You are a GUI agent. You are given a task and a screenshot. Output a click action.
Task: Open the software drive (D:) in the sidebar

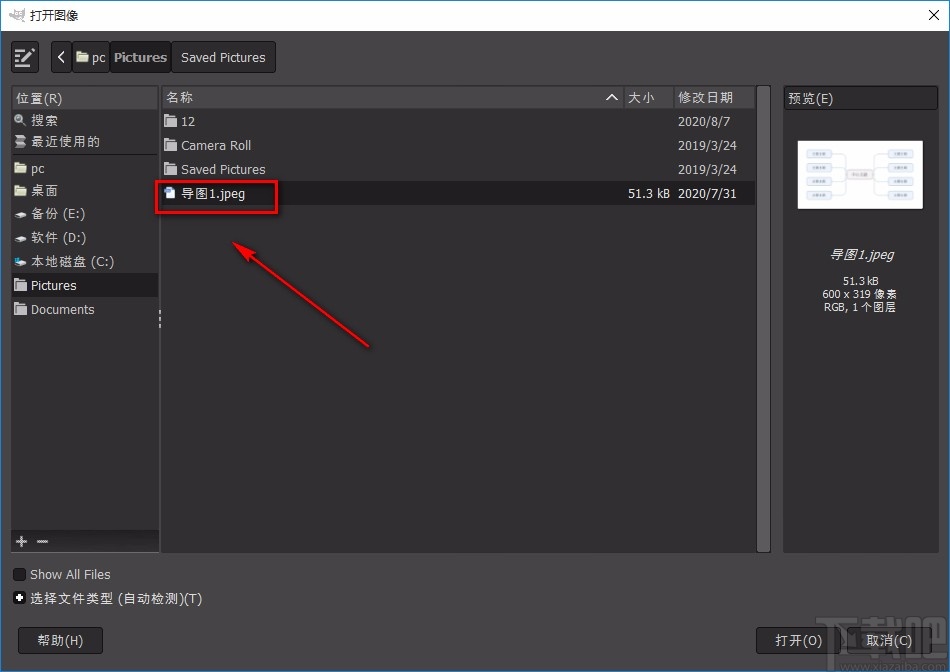click(x=84, y=238)
